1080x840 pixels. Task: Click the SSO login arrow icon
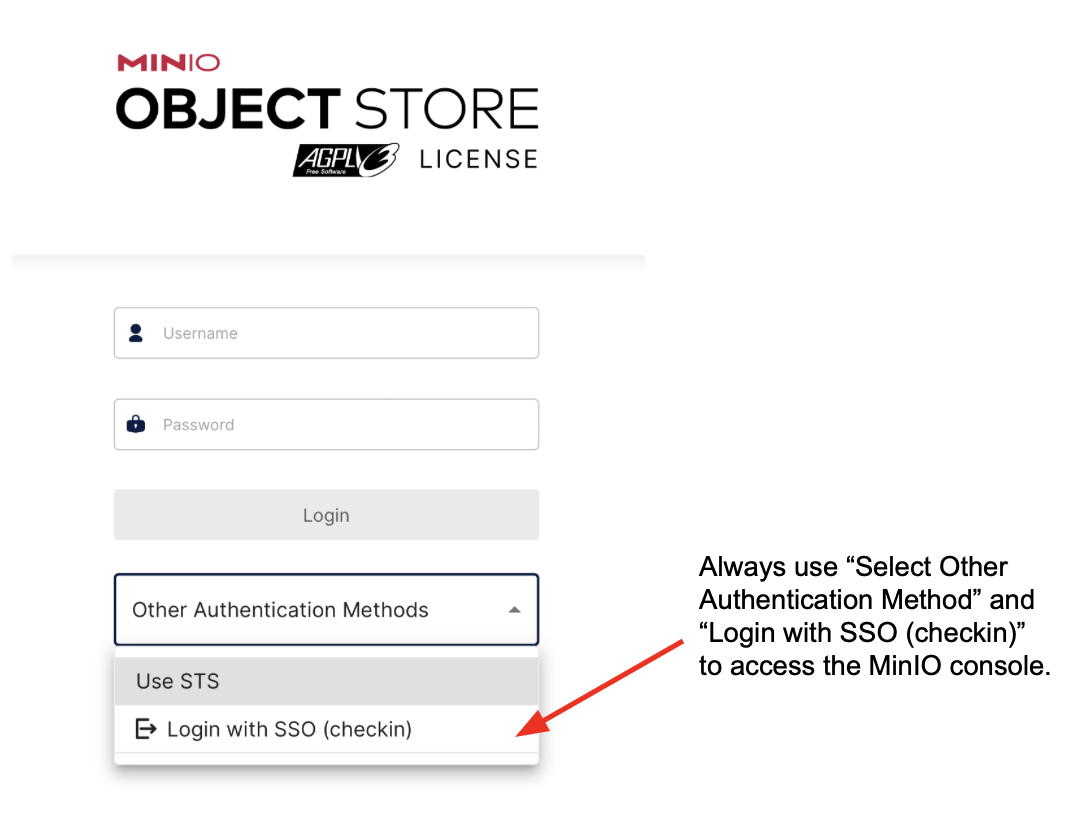(x=146, y=729)
